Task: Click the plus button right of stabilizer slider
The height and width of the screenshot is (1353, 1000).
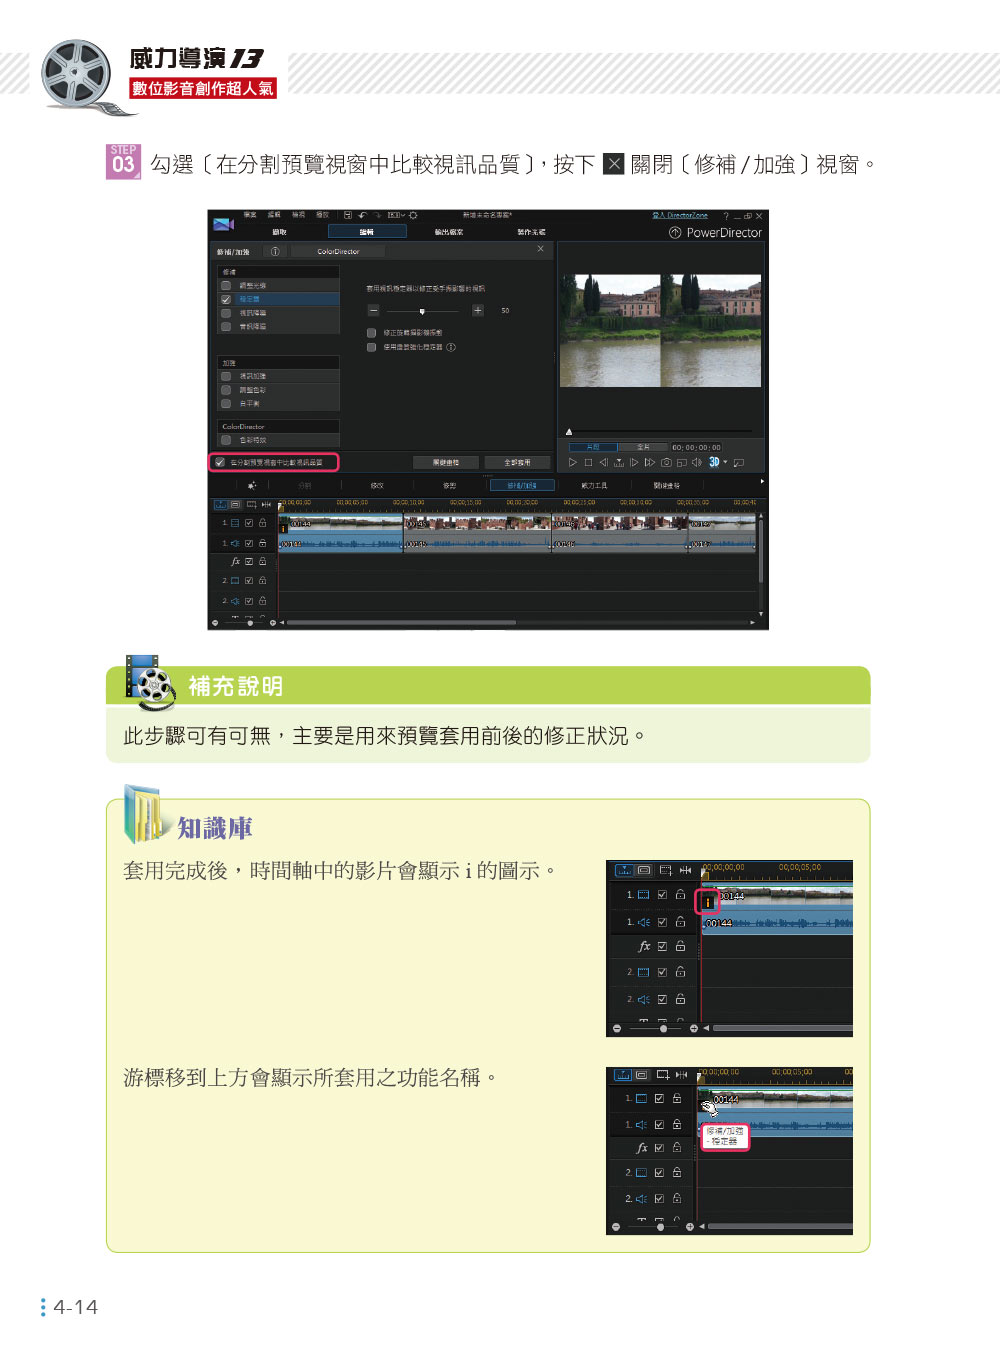Action: (478, 311)
